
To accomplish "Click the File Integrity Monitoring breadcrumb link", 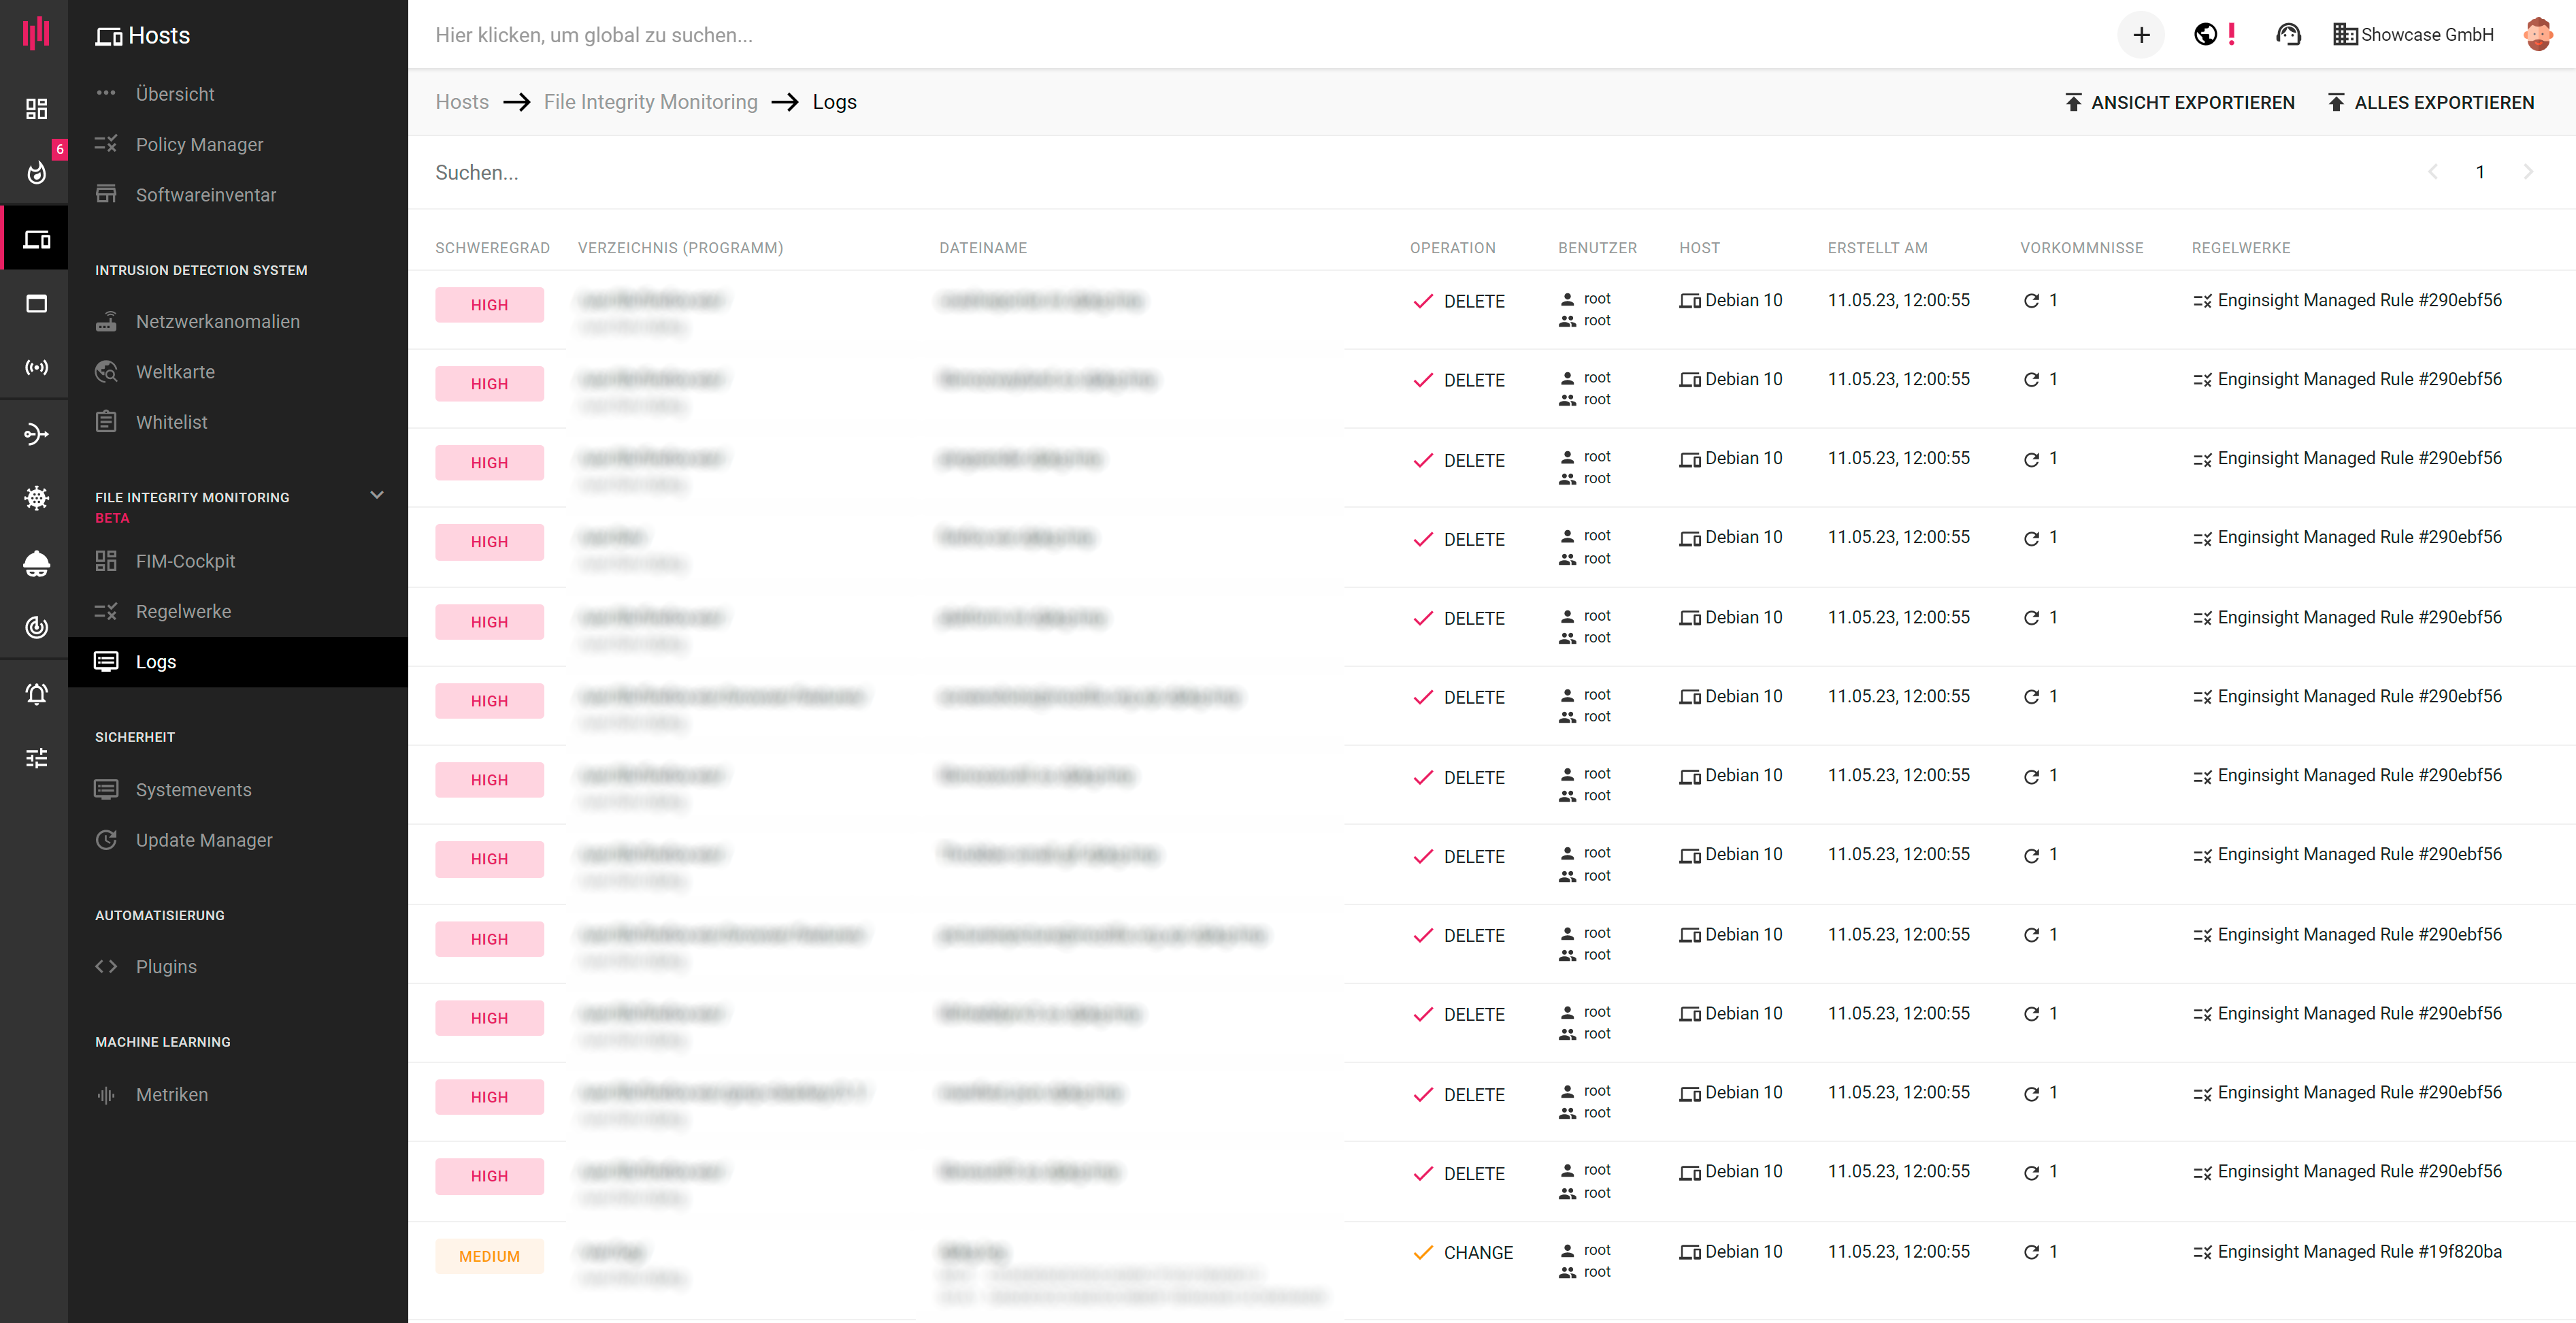I will point(650,102).
